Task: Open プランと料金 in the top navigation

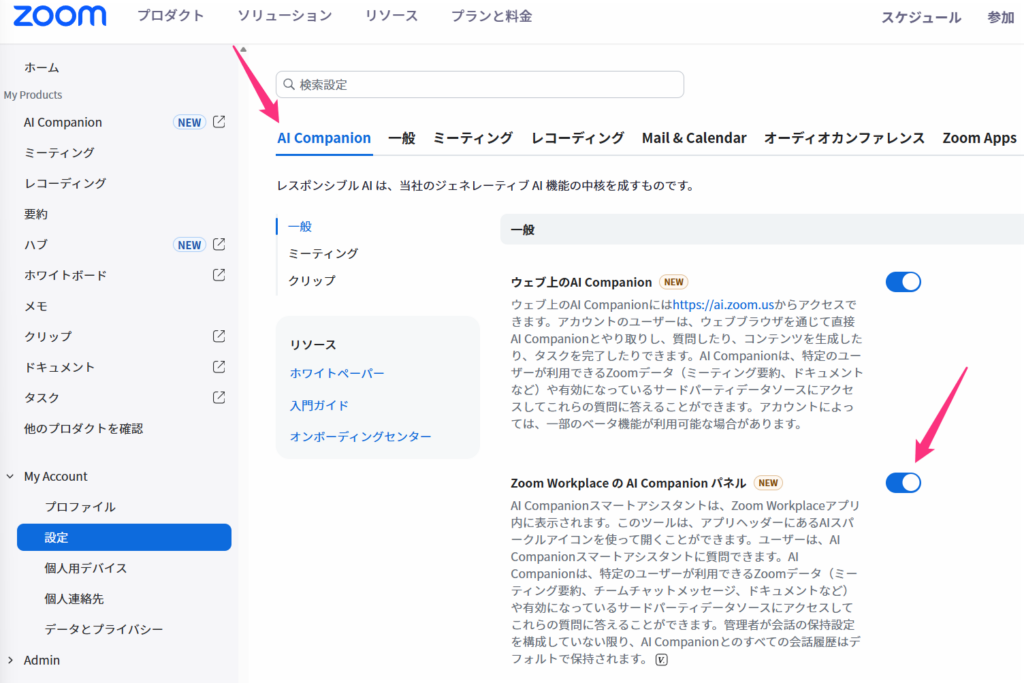Action: [x=491, y=16]
